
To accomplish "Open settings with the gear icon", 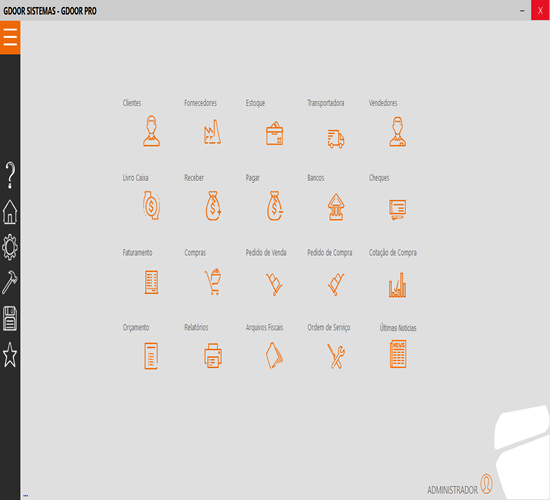I will click(10, 247).
